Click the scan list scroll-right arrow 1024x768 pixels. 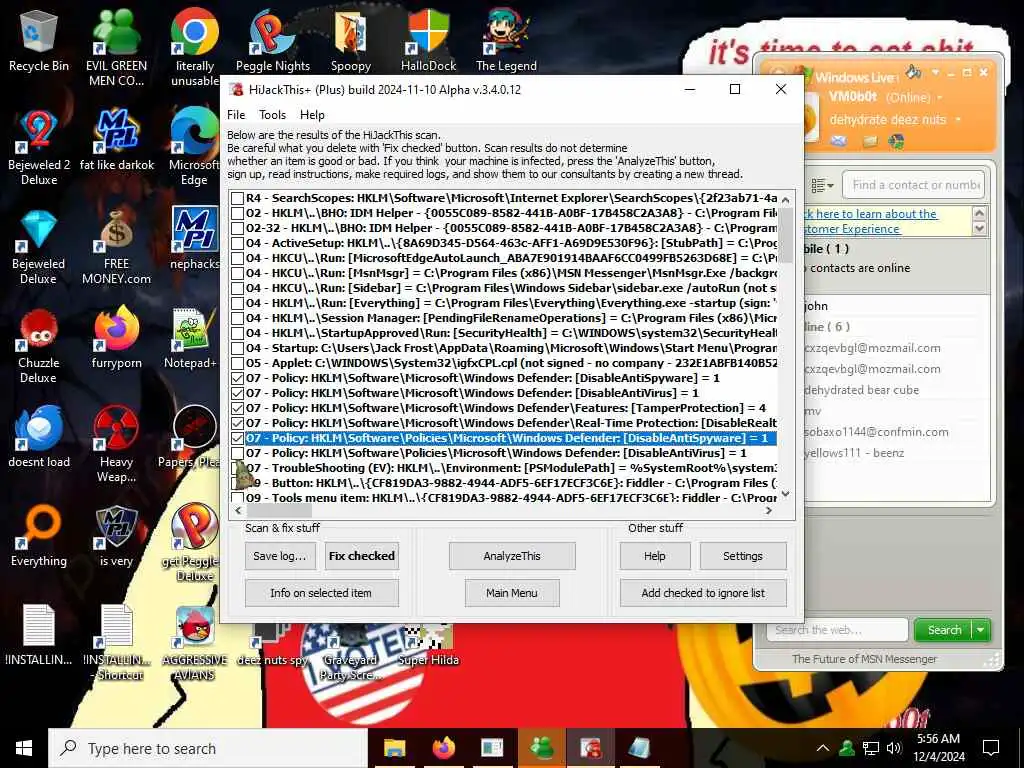tap(769, 511)
